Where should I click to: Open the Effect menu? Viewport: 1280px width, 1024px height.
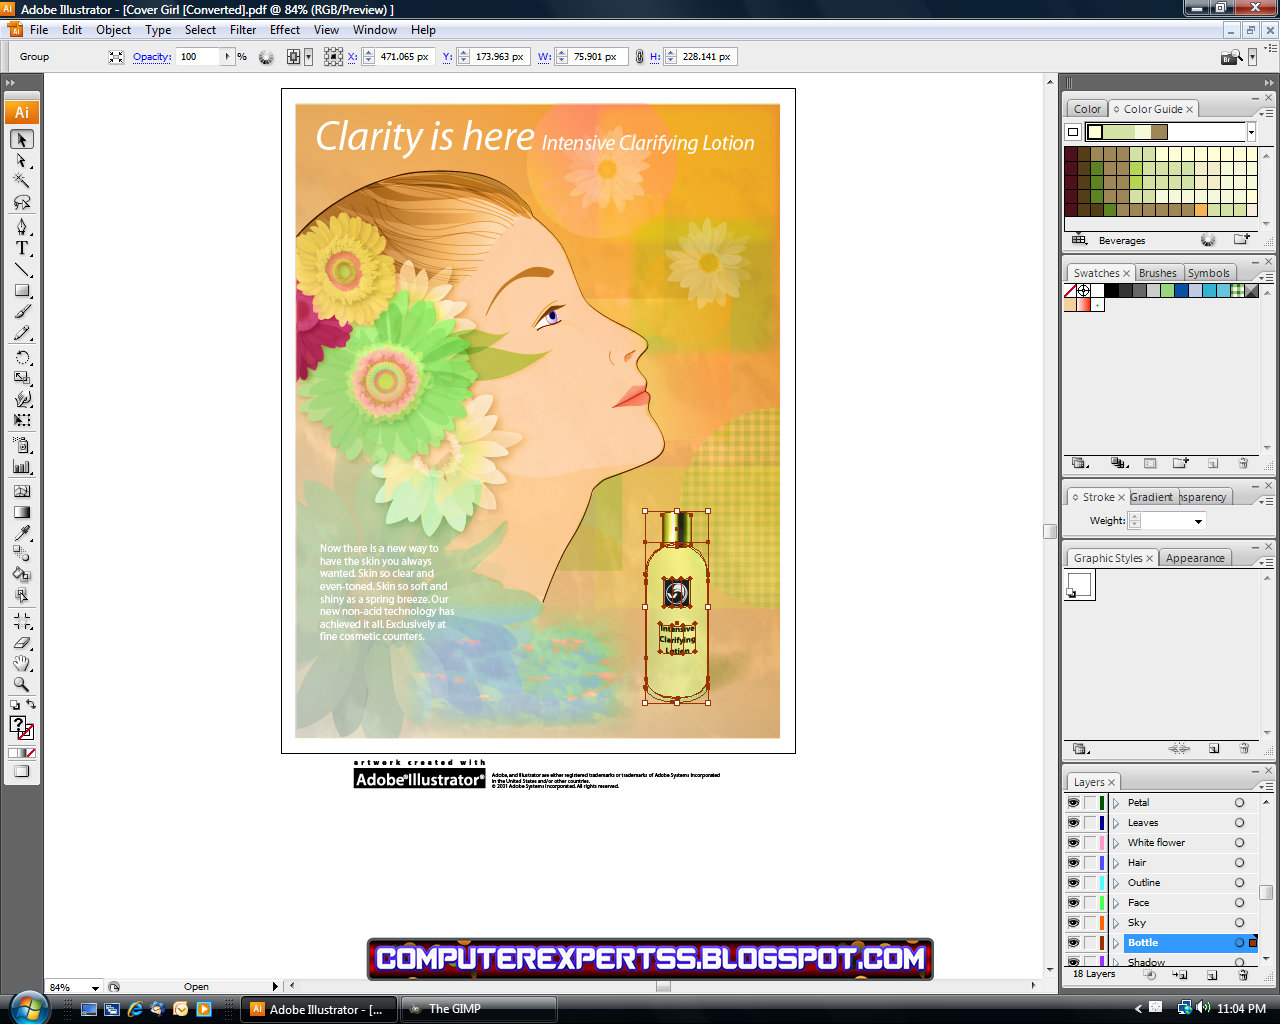[x=285, y=30]
